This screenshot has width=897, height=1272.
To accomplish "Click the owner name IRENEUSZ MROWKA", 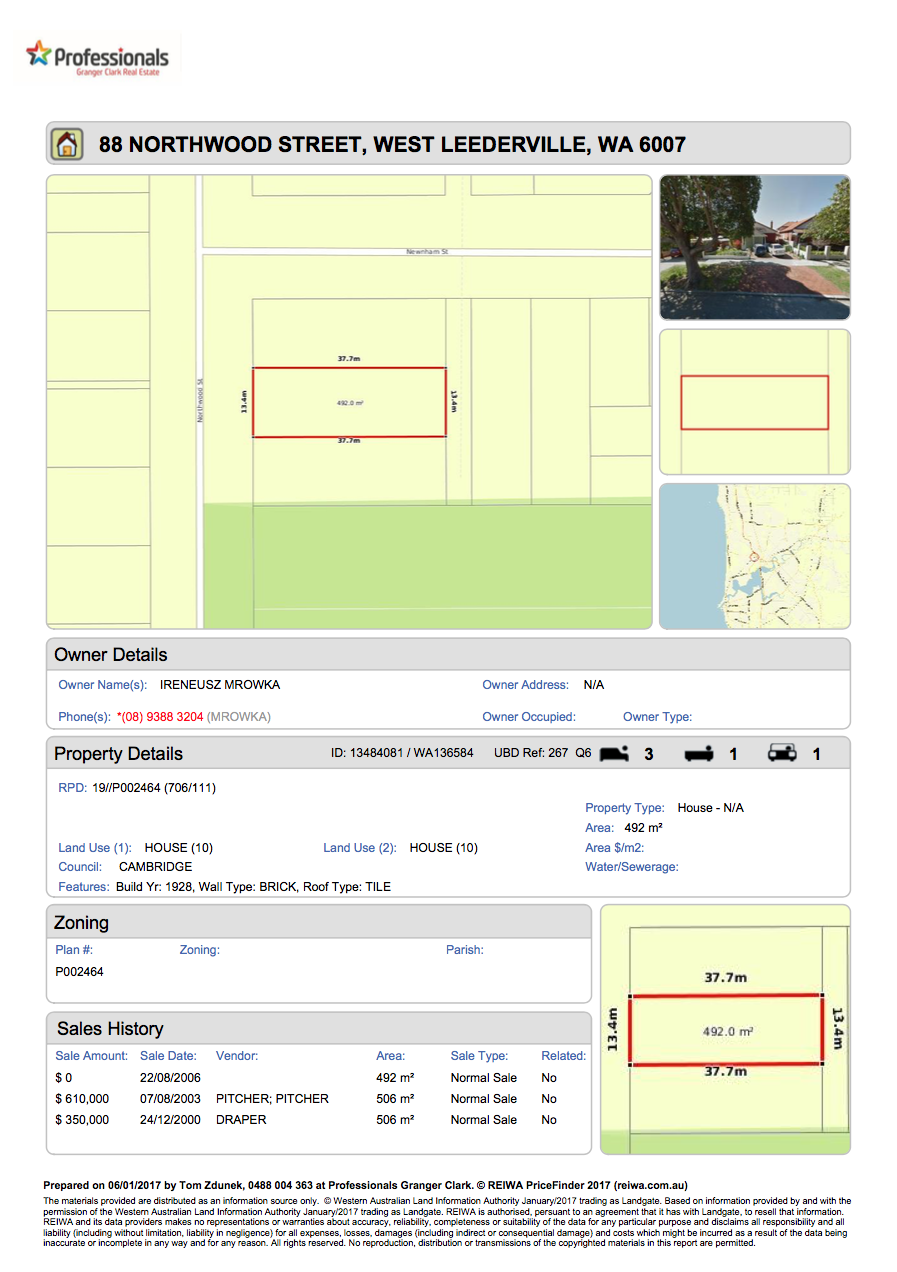I will (x=220, y=685).
